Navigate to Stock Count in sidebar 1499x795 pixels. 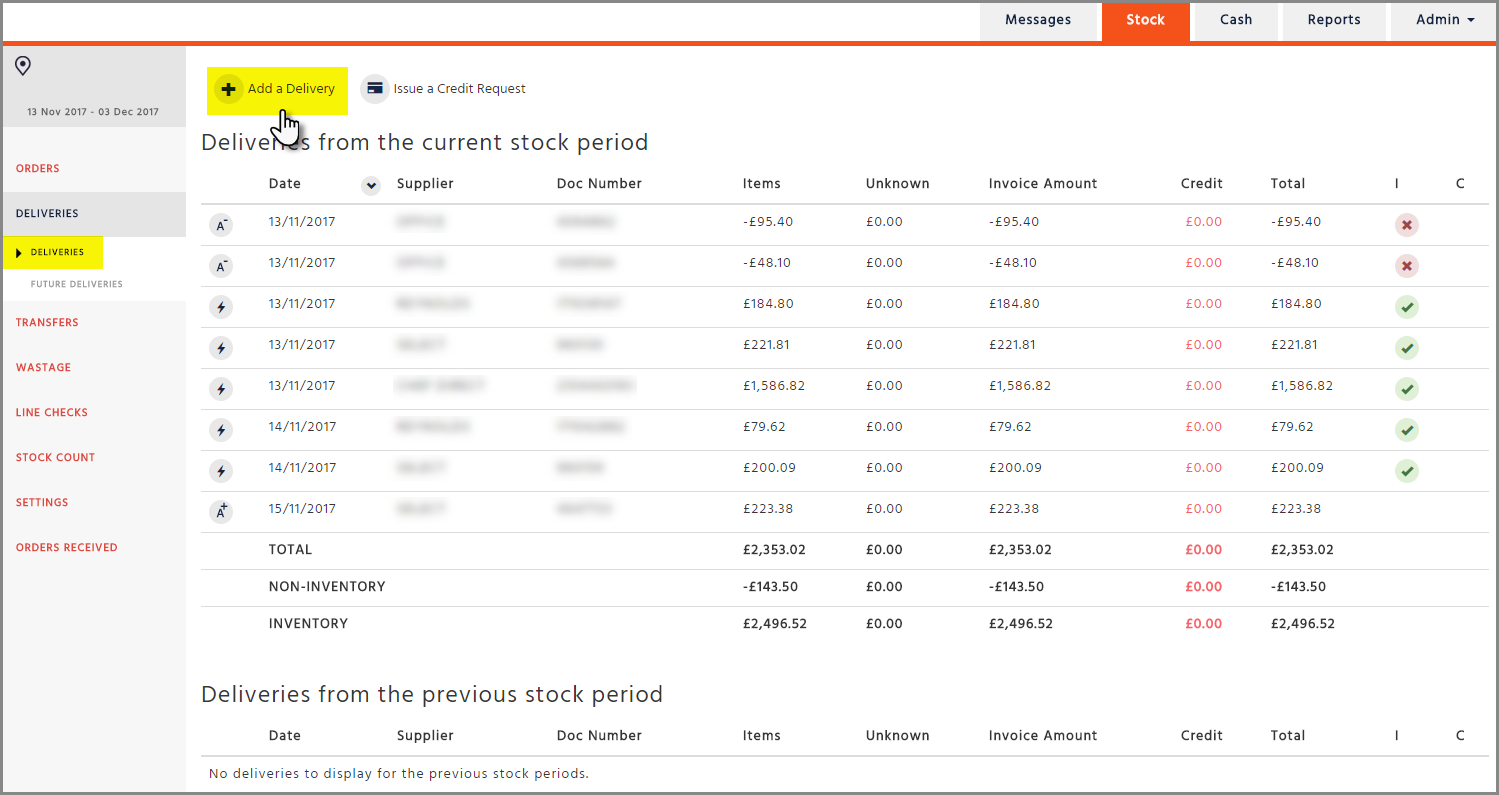click(55, 457)
